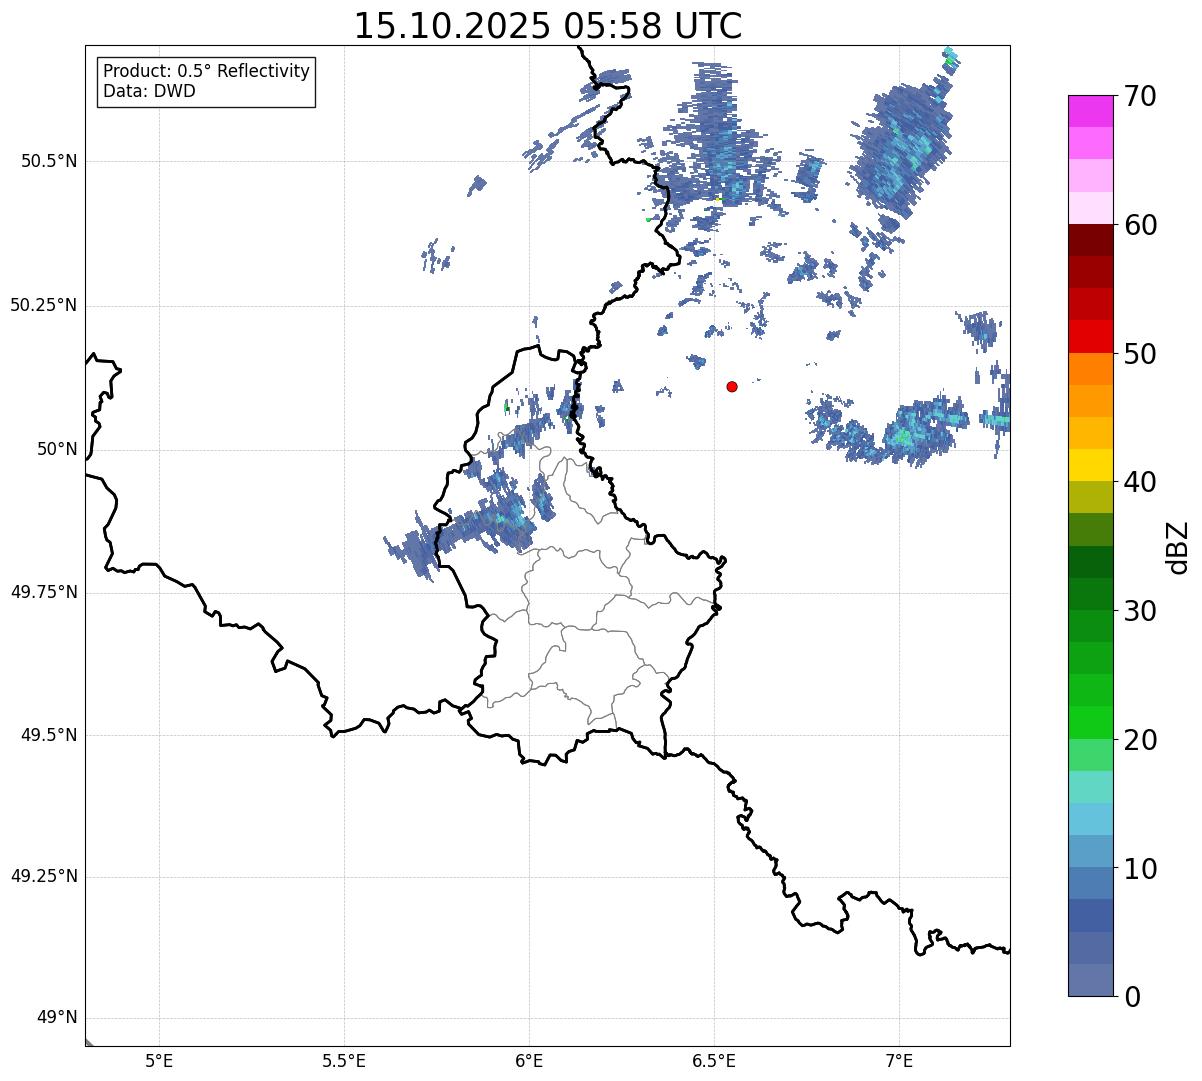Image resolution: width=1202 pixels, height=1081 pixels.
Task: Click the latitude label 49.75°N
Action: tap(44, 592)
